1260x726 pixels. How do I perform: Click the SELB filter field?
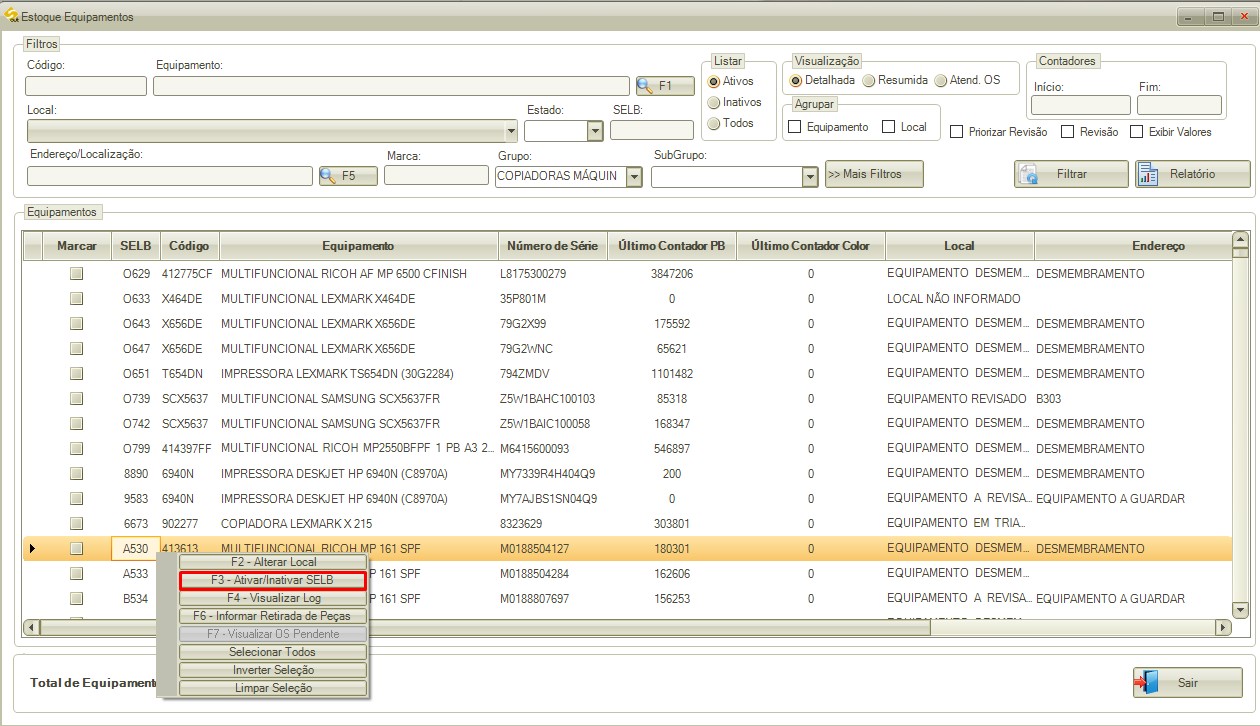coord(652,130)
